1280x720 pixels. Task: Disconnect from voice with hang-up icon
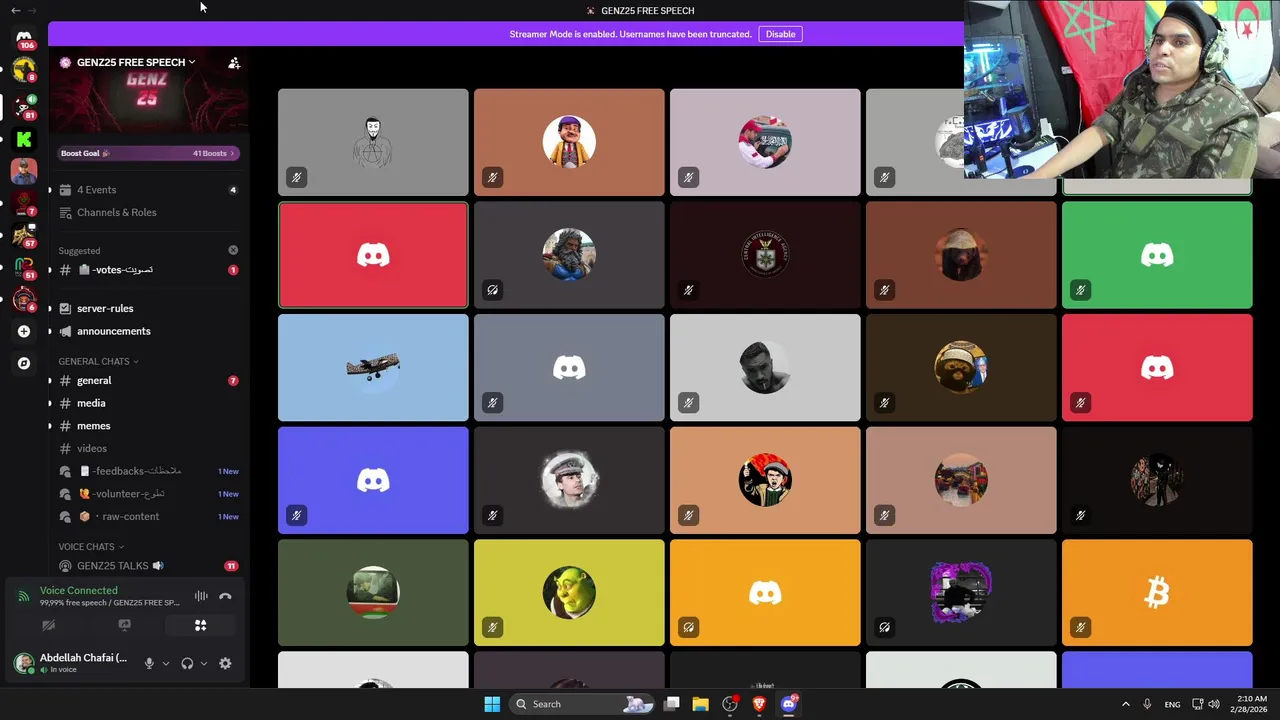[225, 597]
